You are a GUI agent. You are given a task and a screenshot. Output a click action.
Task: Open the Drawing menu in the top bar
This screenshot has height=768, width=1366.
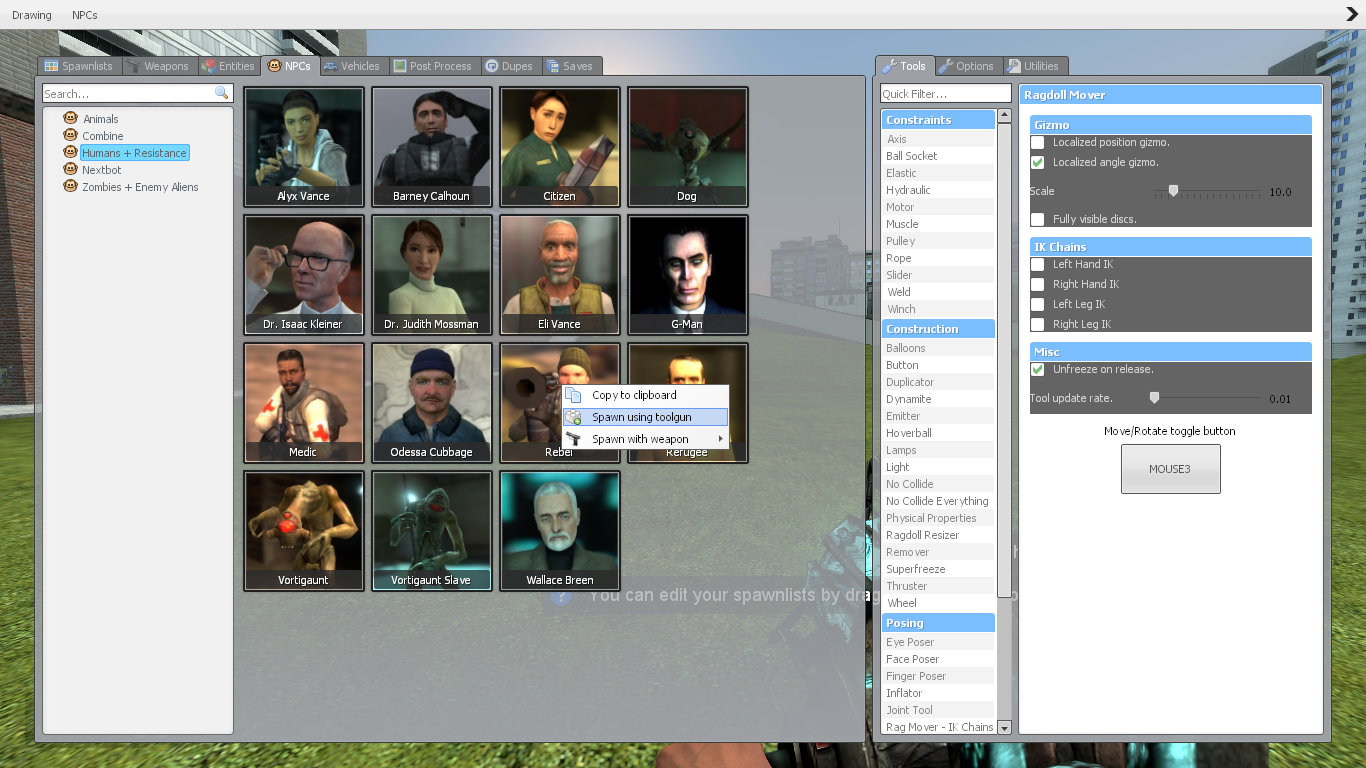(x=31, y=15)
